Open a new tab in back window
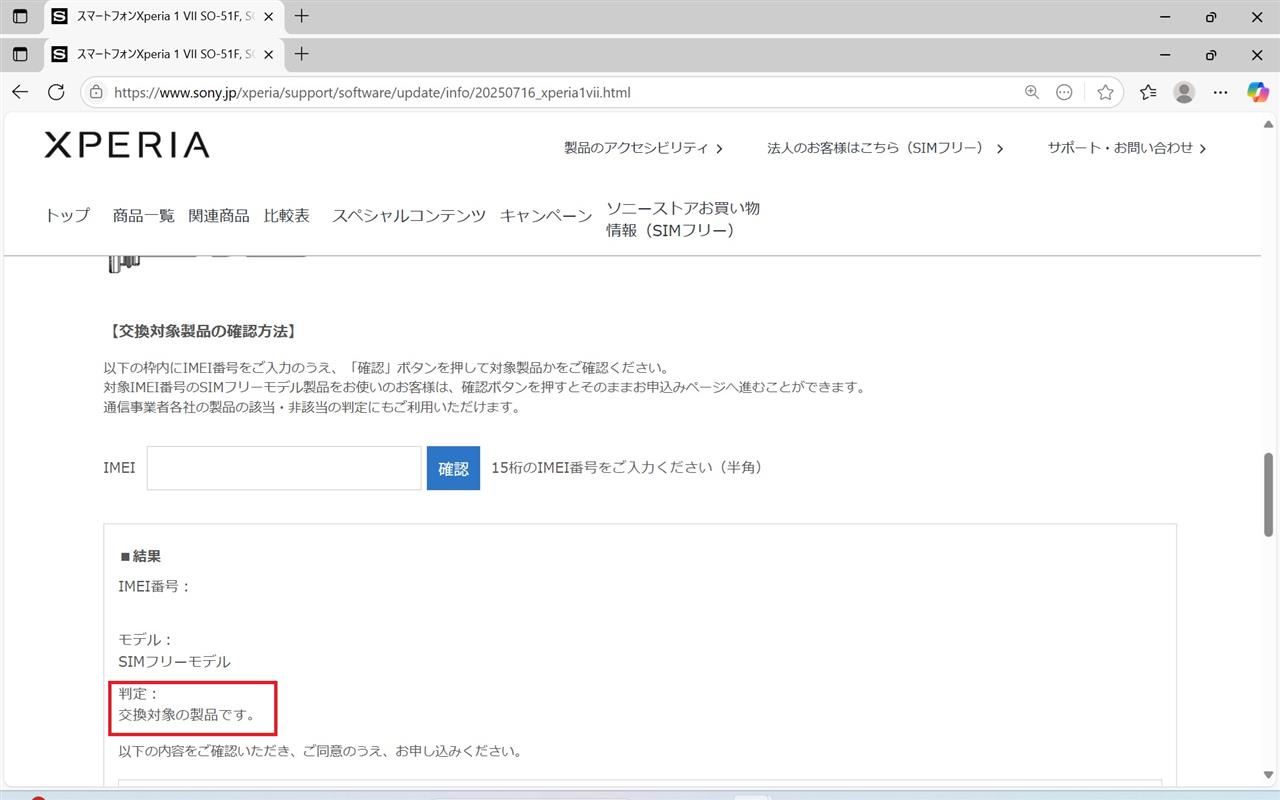The width and height of the screenshot is (1280, 800). click(x=302, y=16)
